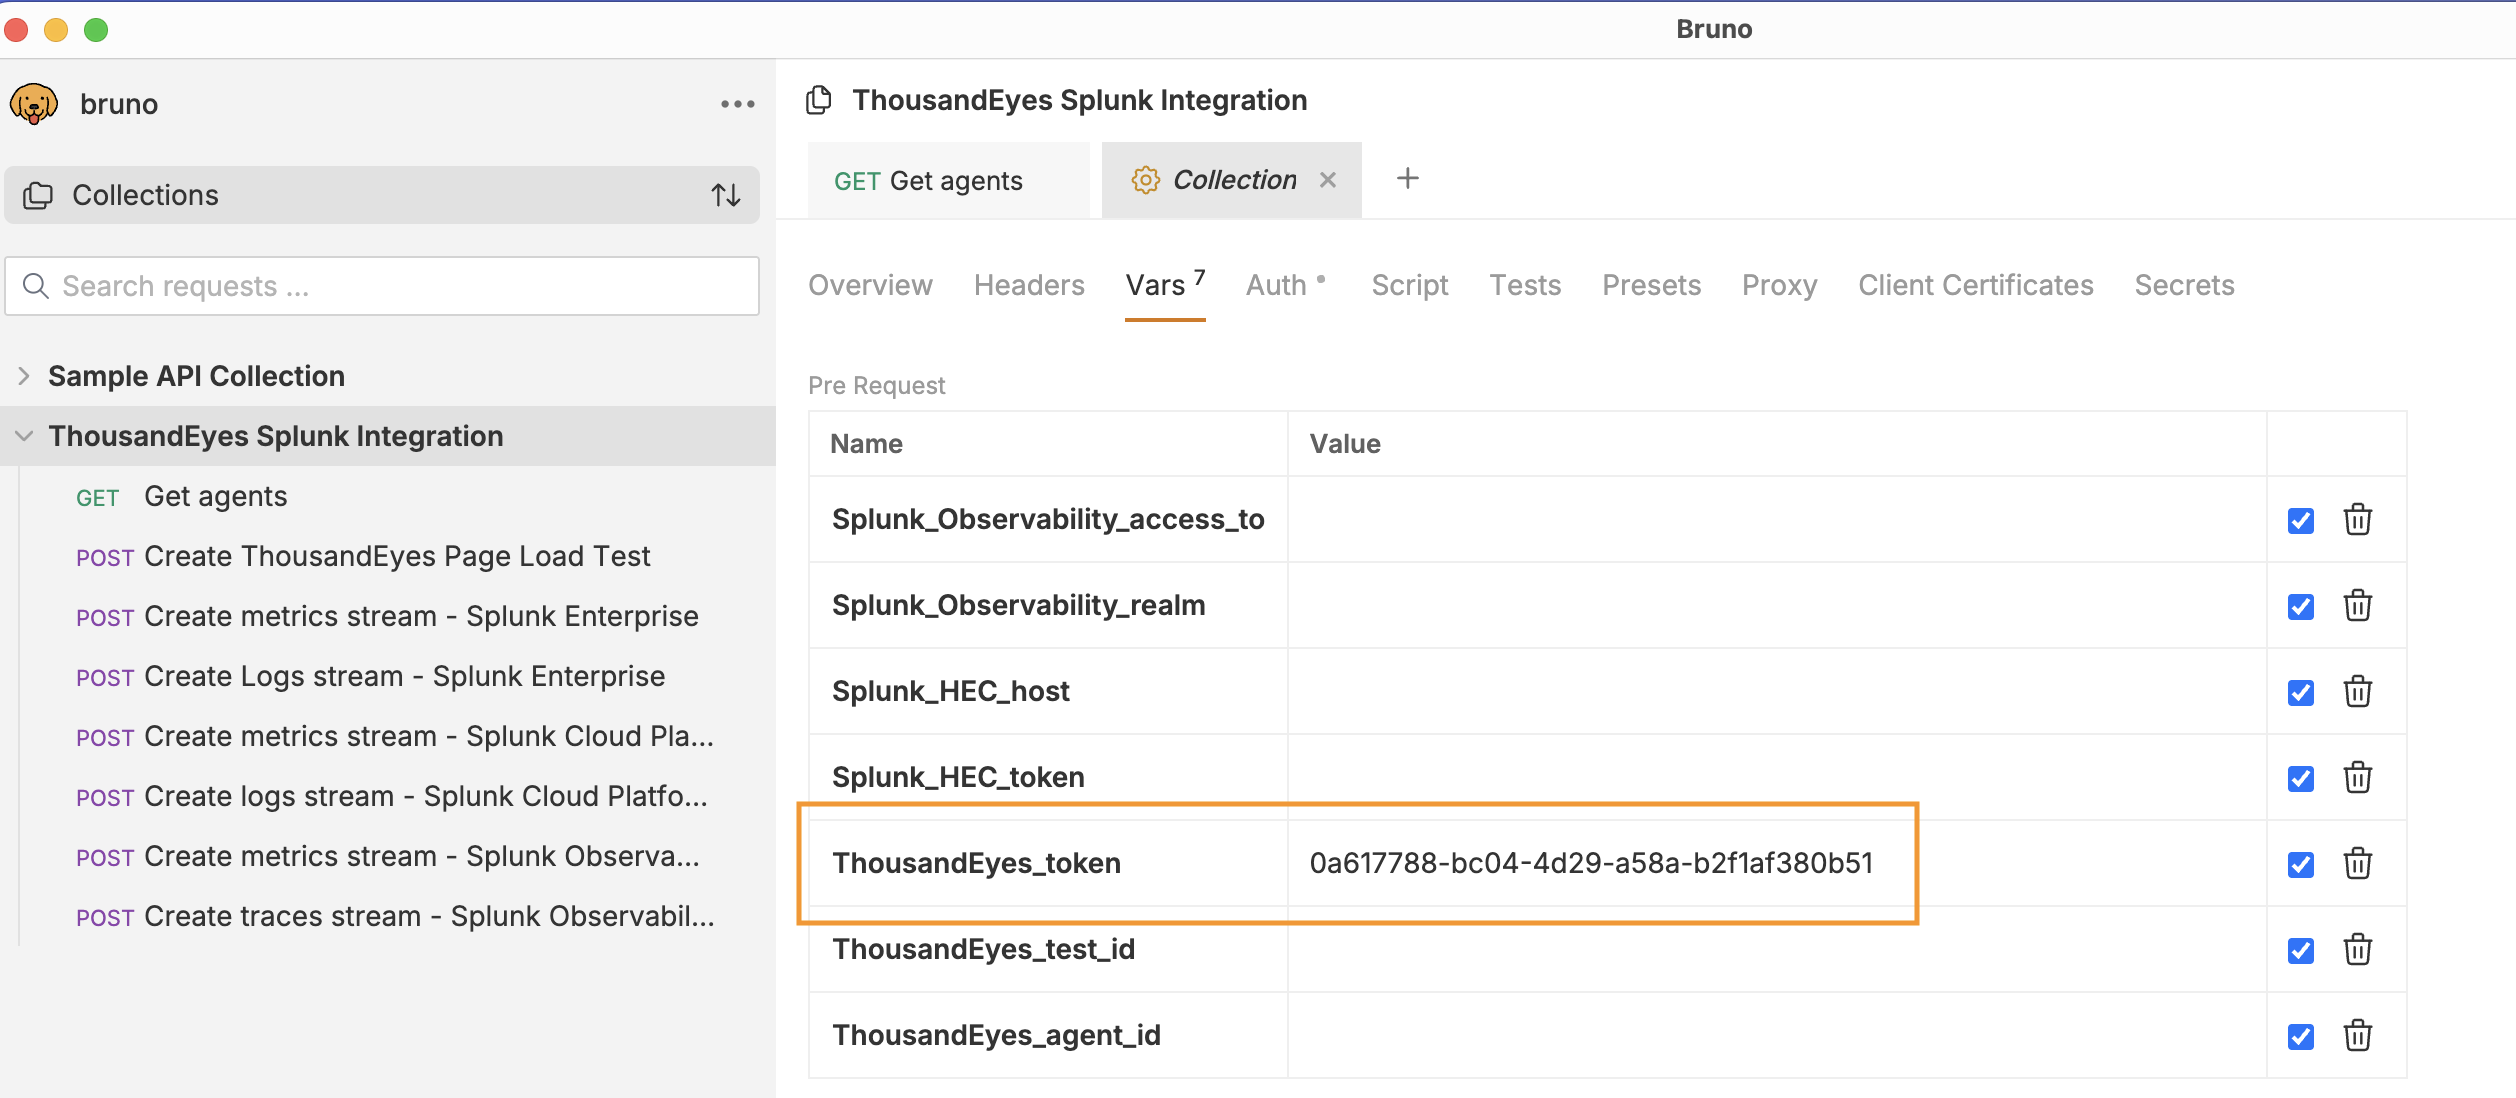The width and height of the screenshot is (2516, 1098).
Task: Open the Create ThousandEyes Page Load Test request
Action: coord(396,556)
